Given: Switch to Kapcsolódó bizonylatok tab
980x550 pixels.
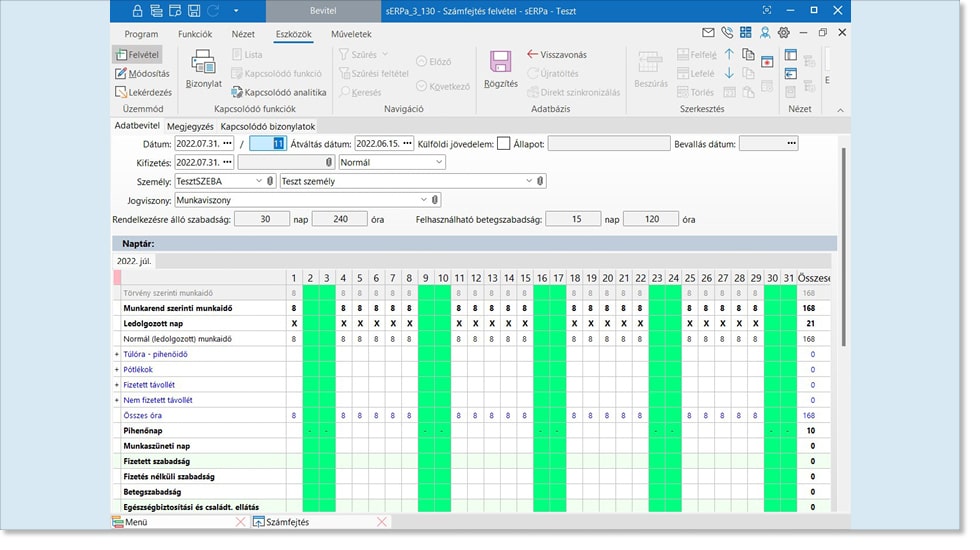Looking at the screenshot, I should [x=268, y=127].
